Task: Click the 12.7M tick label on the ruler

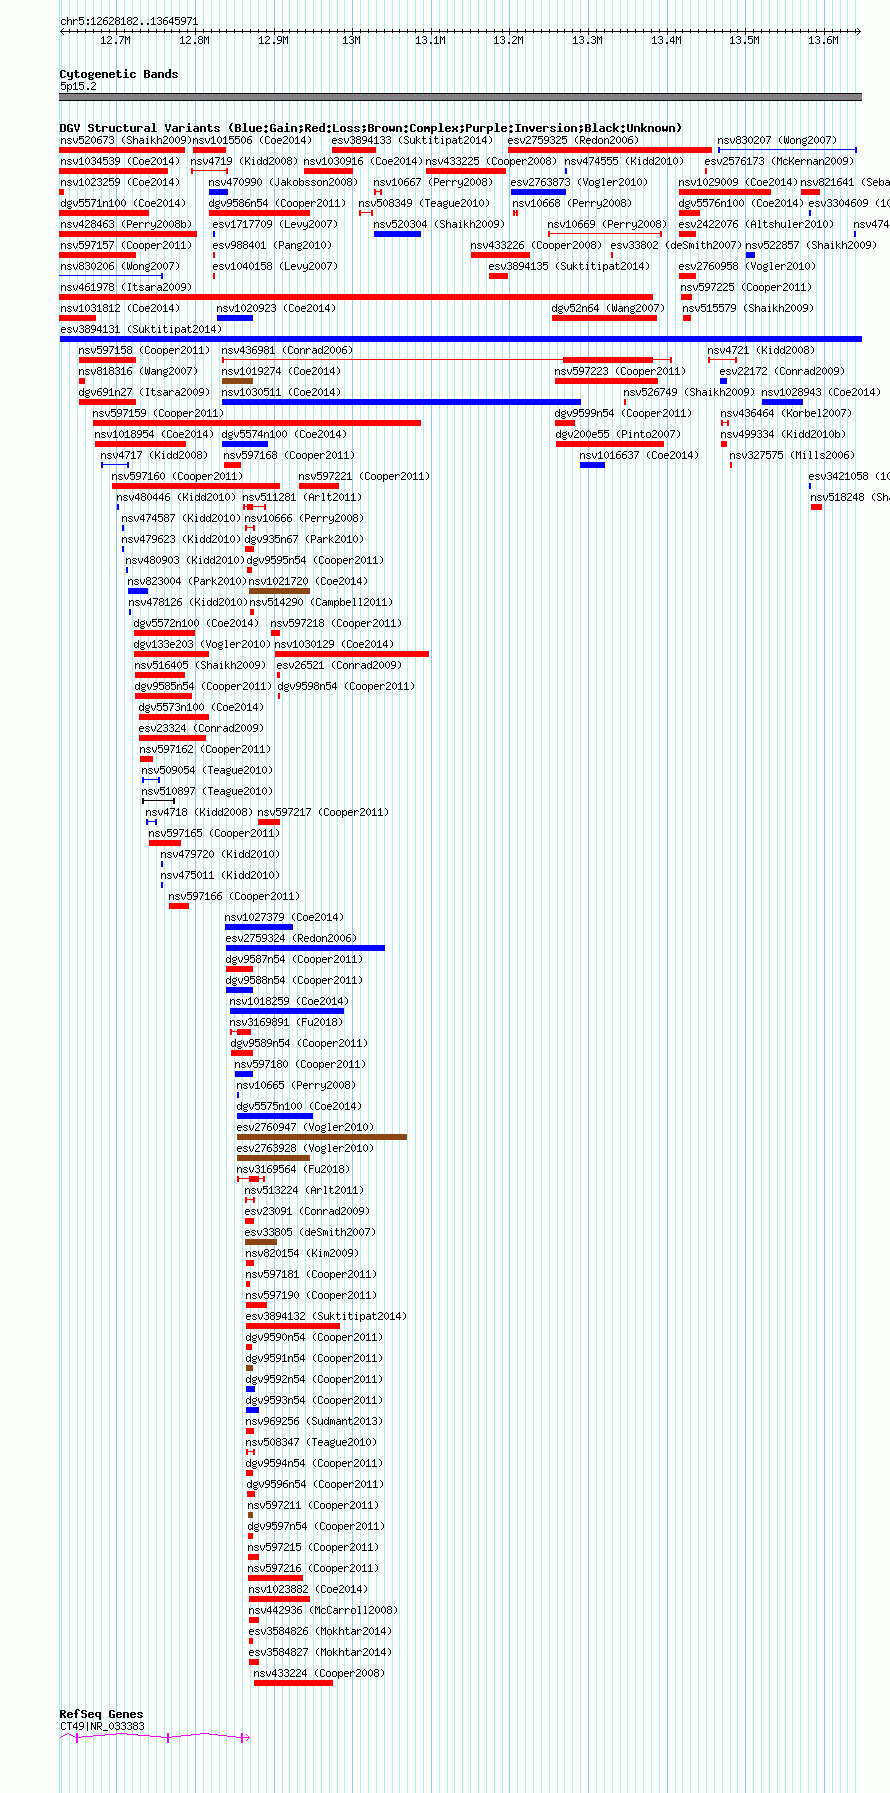Action: click(x=115, y=40)
